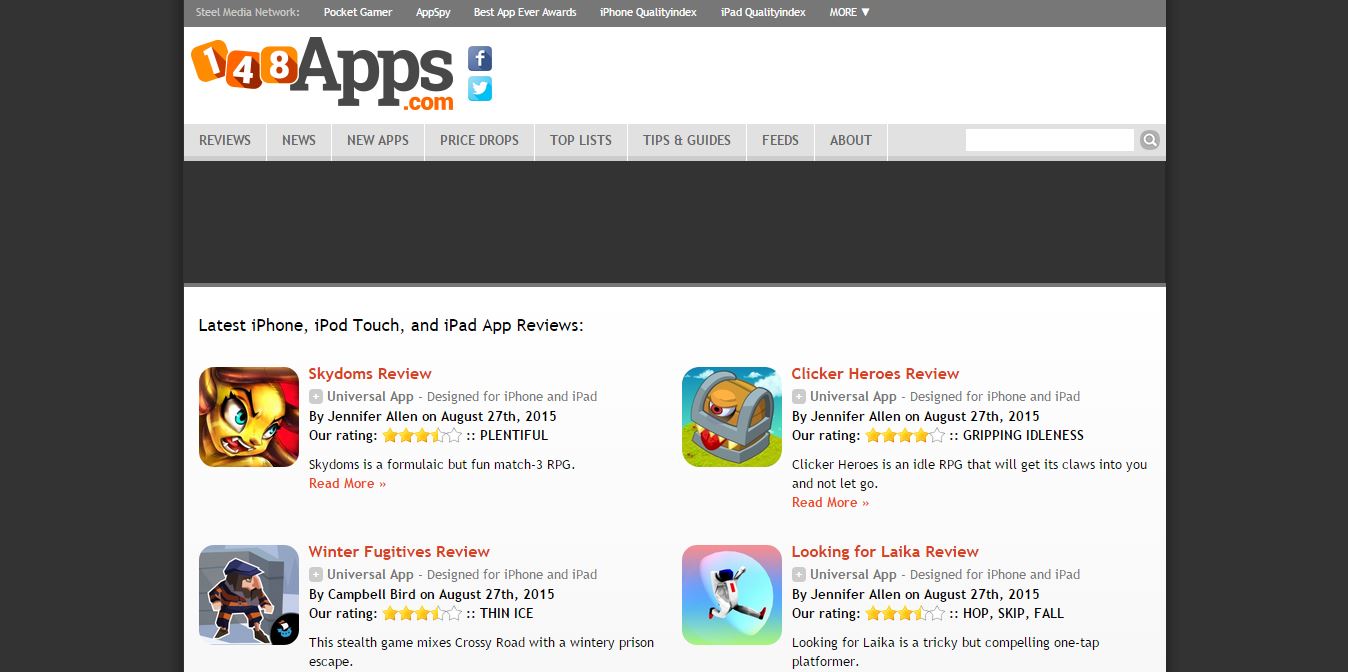Click the 148Apps.com logo
The image size is (1348, 672).
click(323, 73)
